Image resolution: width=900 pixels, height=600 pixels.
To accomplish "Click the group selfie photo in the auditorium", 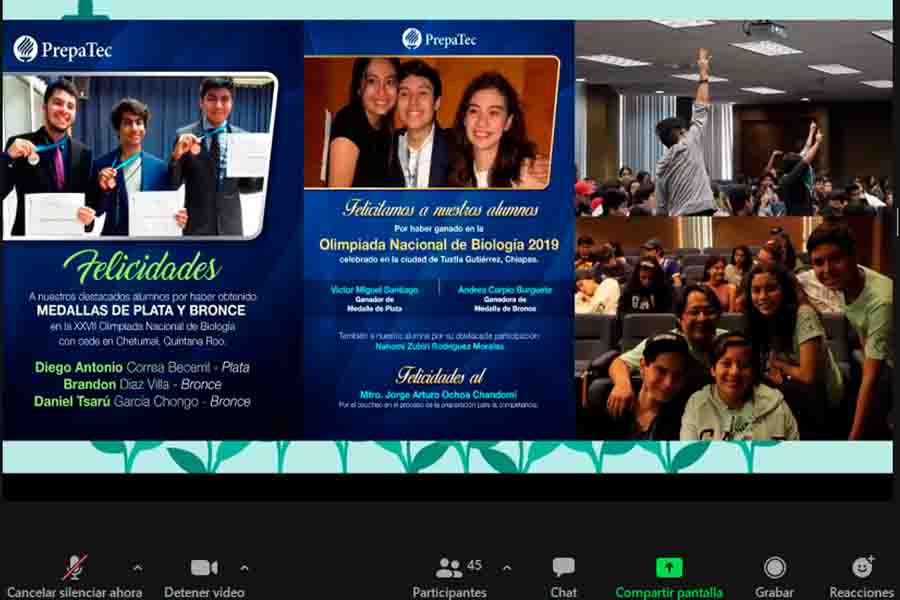I will pos(734,328).
